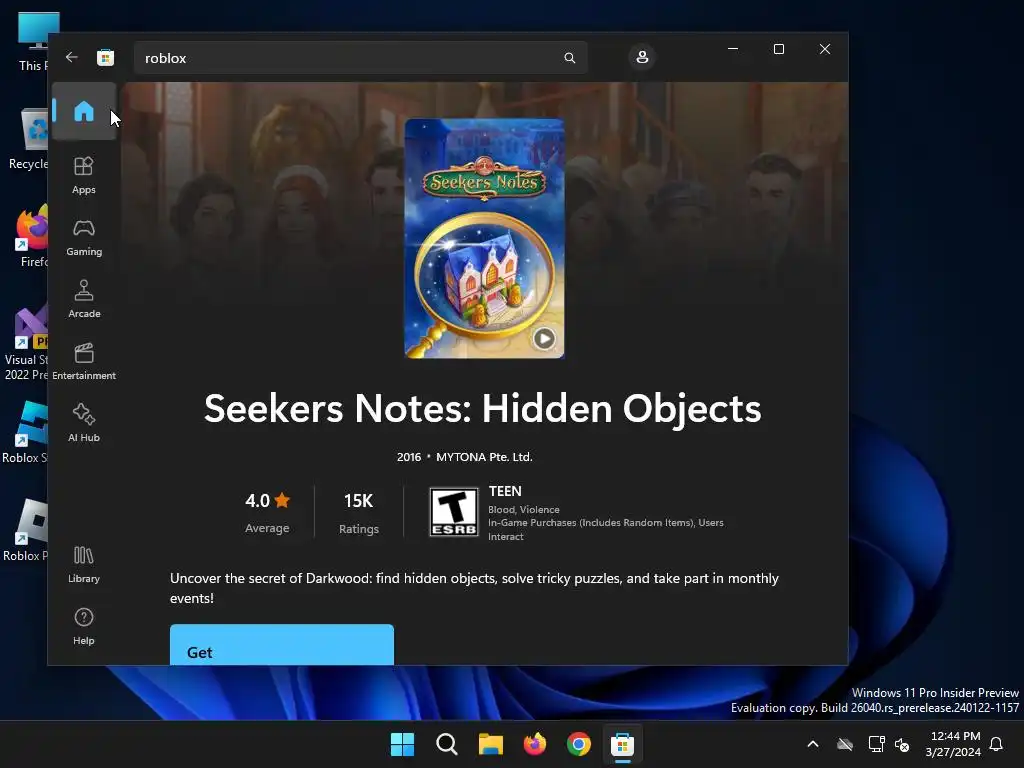Open the clock showing 12:44 PM

point(953,744)
